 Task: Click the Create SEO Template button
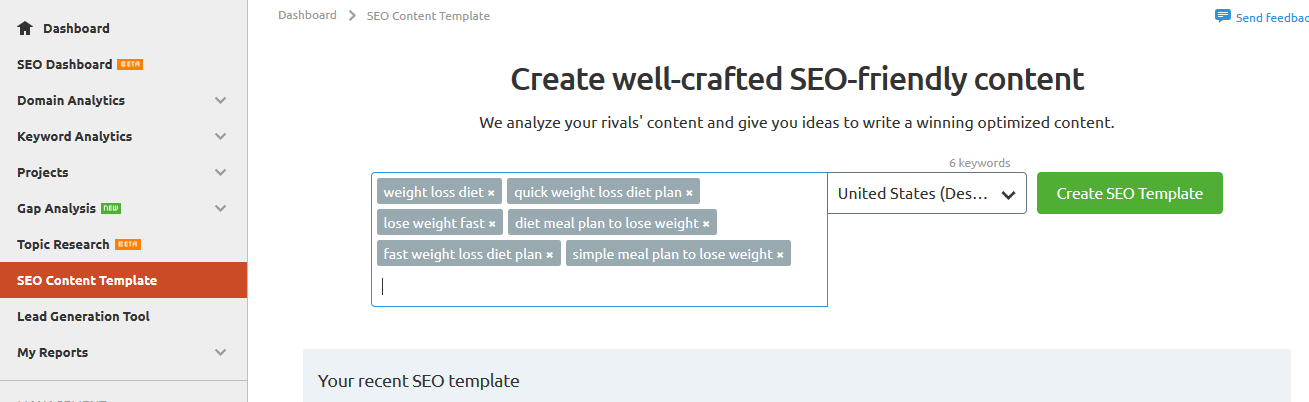click(x=1129, y=193)
